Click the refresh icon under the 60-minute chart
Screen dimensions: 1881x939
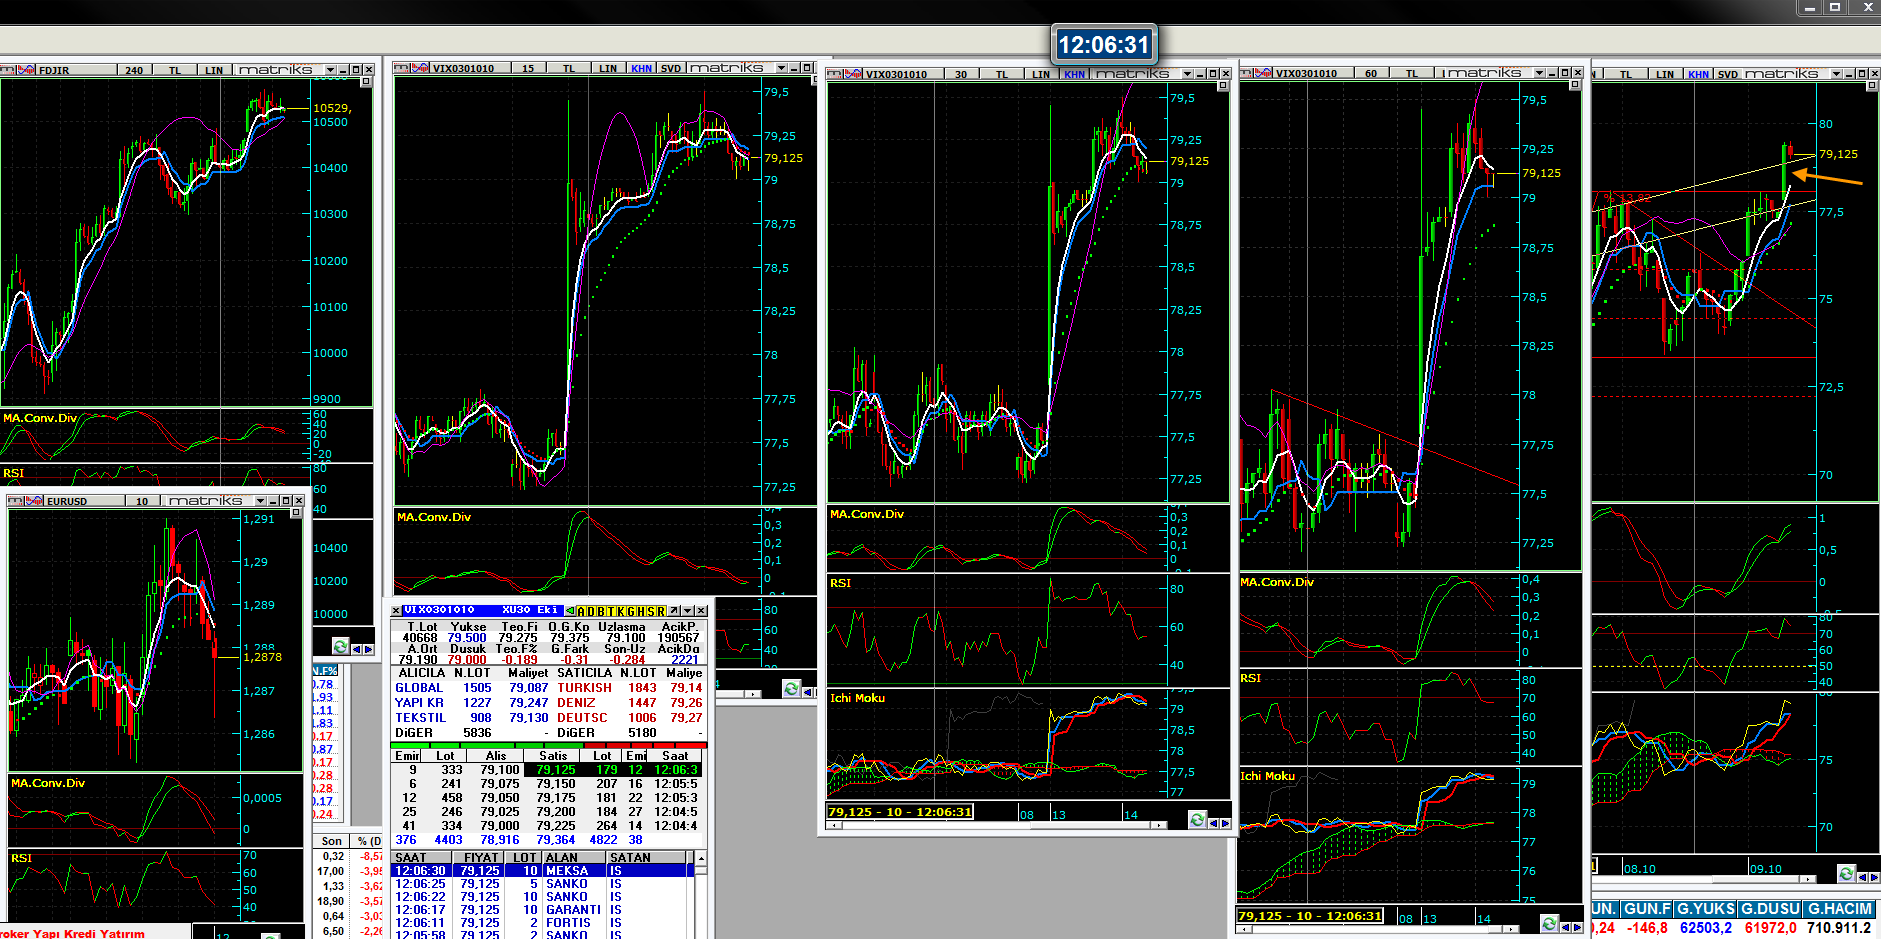tap(1549, 923)
